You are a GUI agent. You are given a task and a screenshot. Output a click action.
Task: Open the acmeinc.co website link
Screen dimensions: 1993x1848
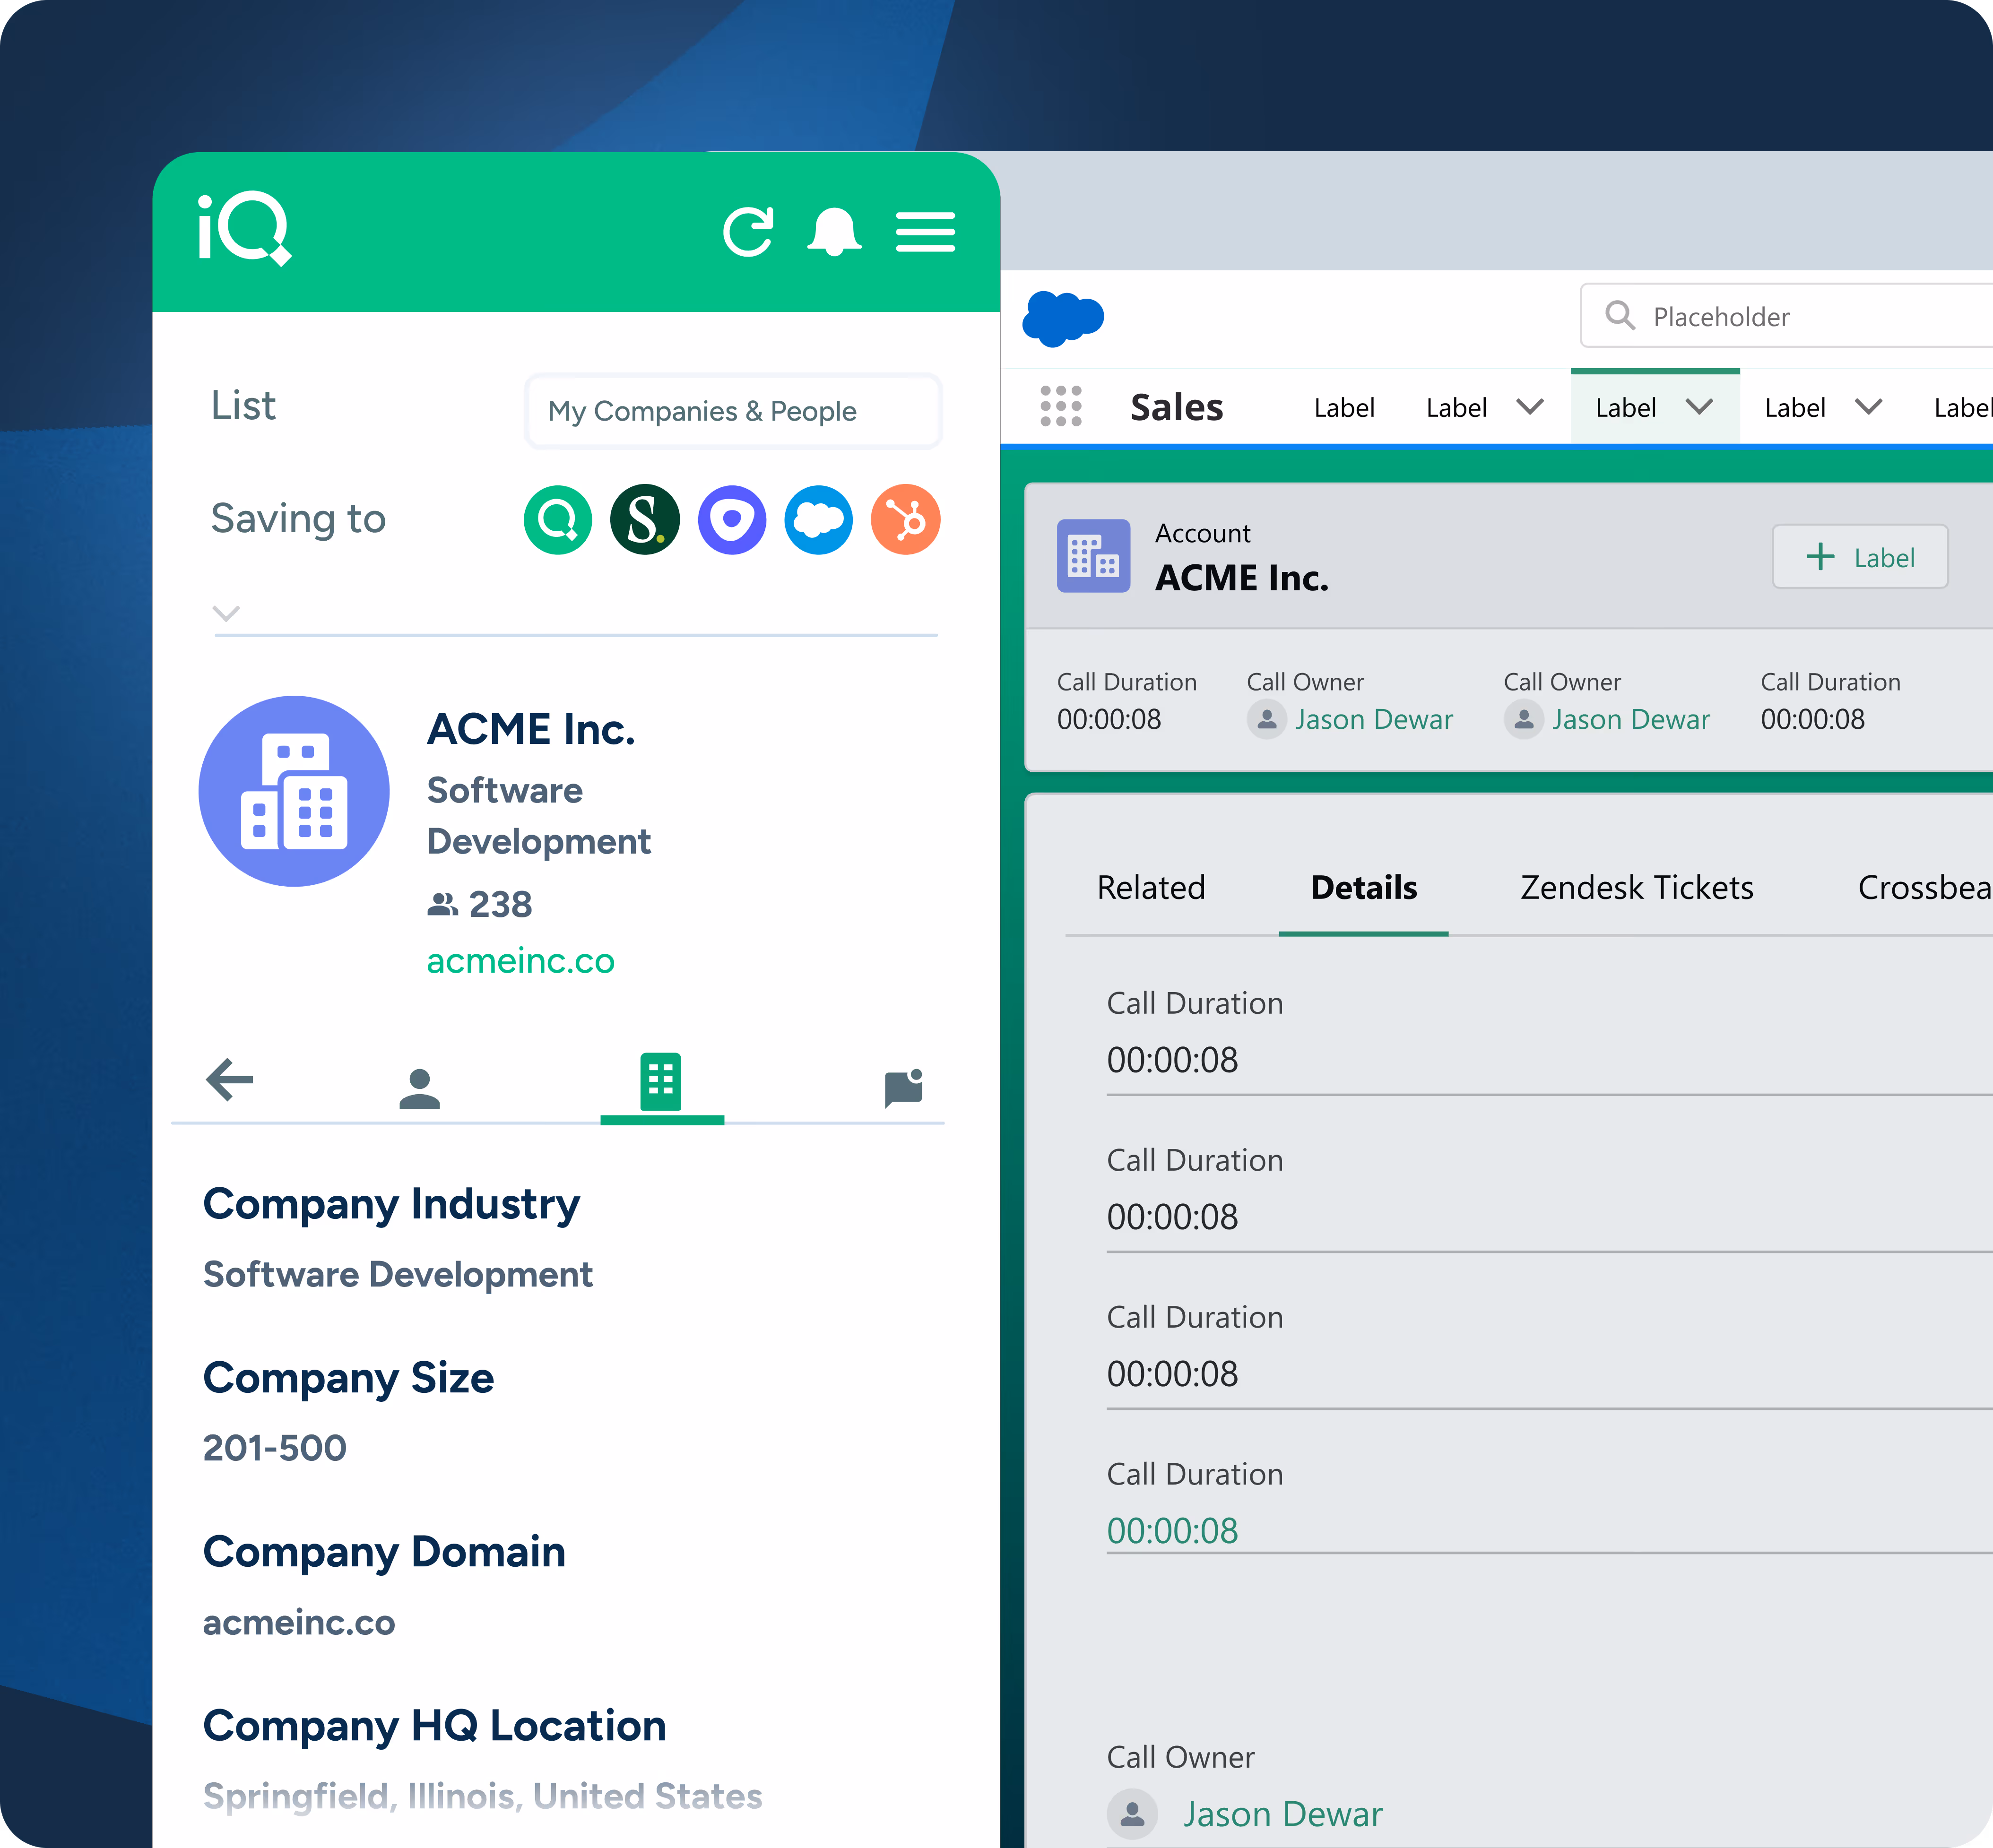[x=520, y=962]
